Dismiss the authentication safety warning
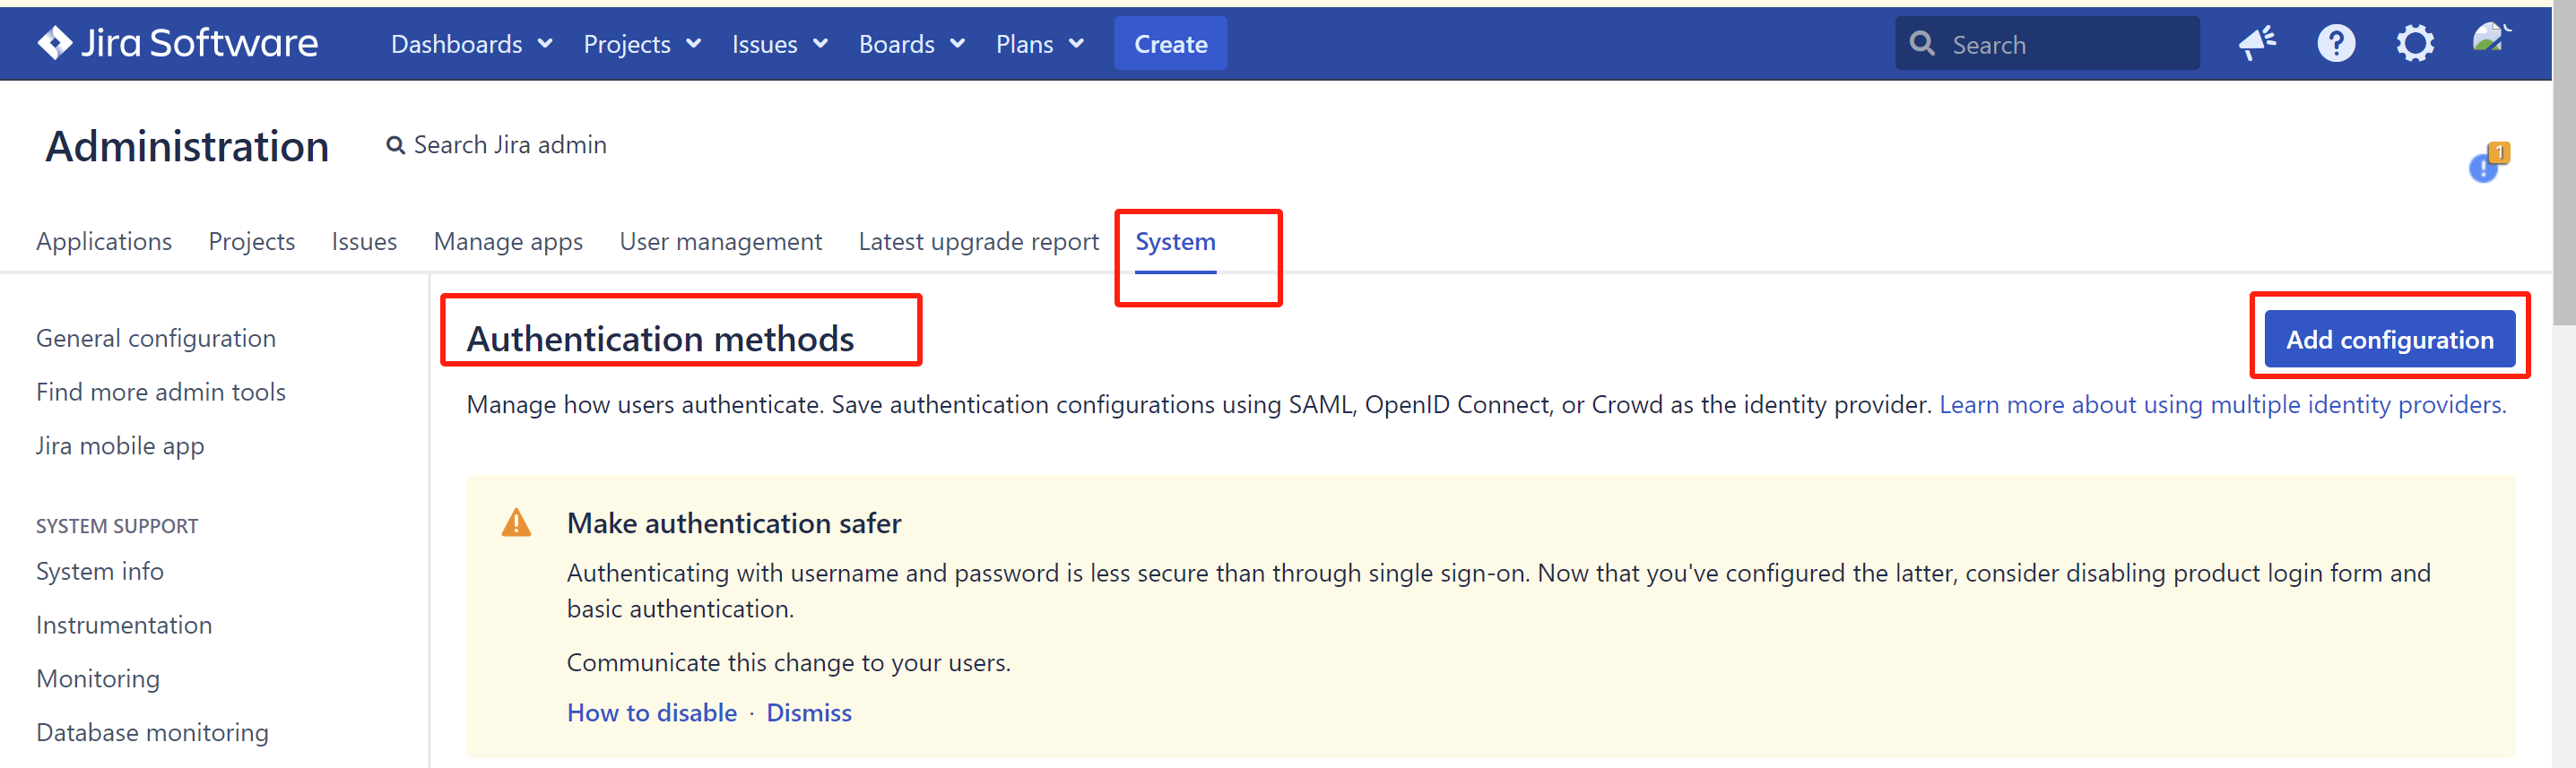The height and width of the screenshot is (768, 2576). [x=808, y=713]
